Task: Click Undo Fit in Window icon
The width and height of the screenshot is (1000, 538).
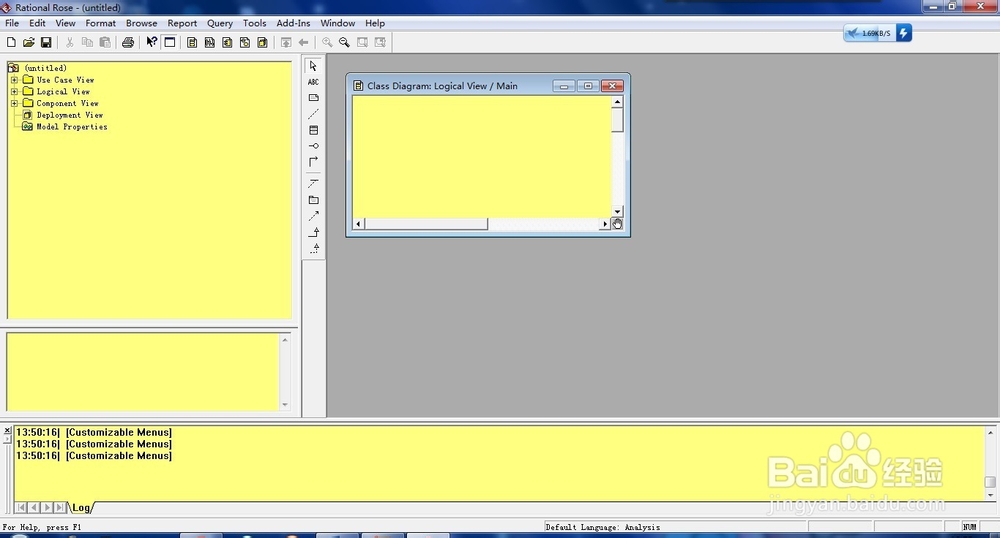Action: point(380,42)
